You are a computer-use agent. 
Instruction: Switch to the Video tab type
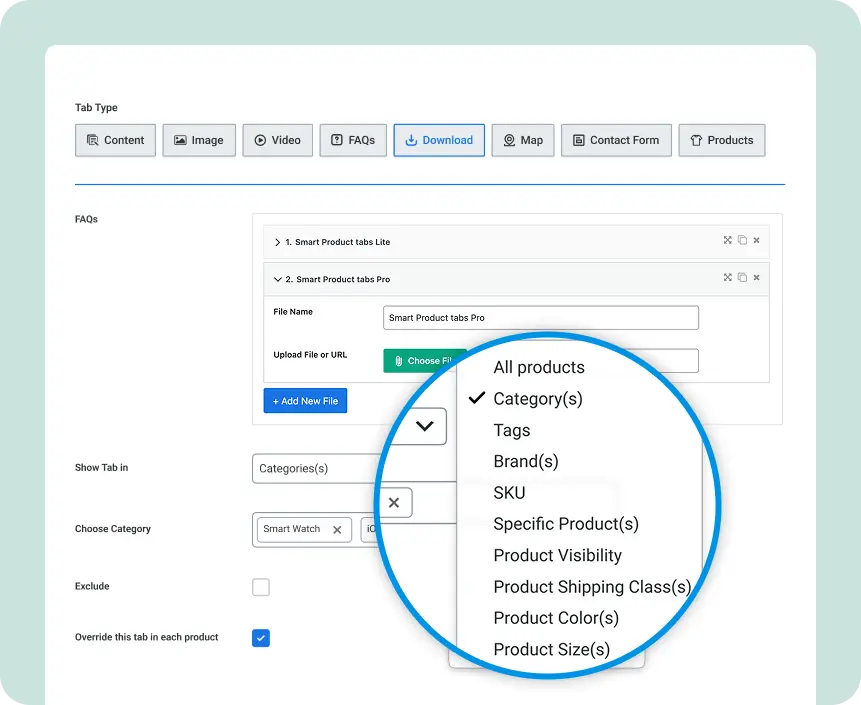click(277, 140)
